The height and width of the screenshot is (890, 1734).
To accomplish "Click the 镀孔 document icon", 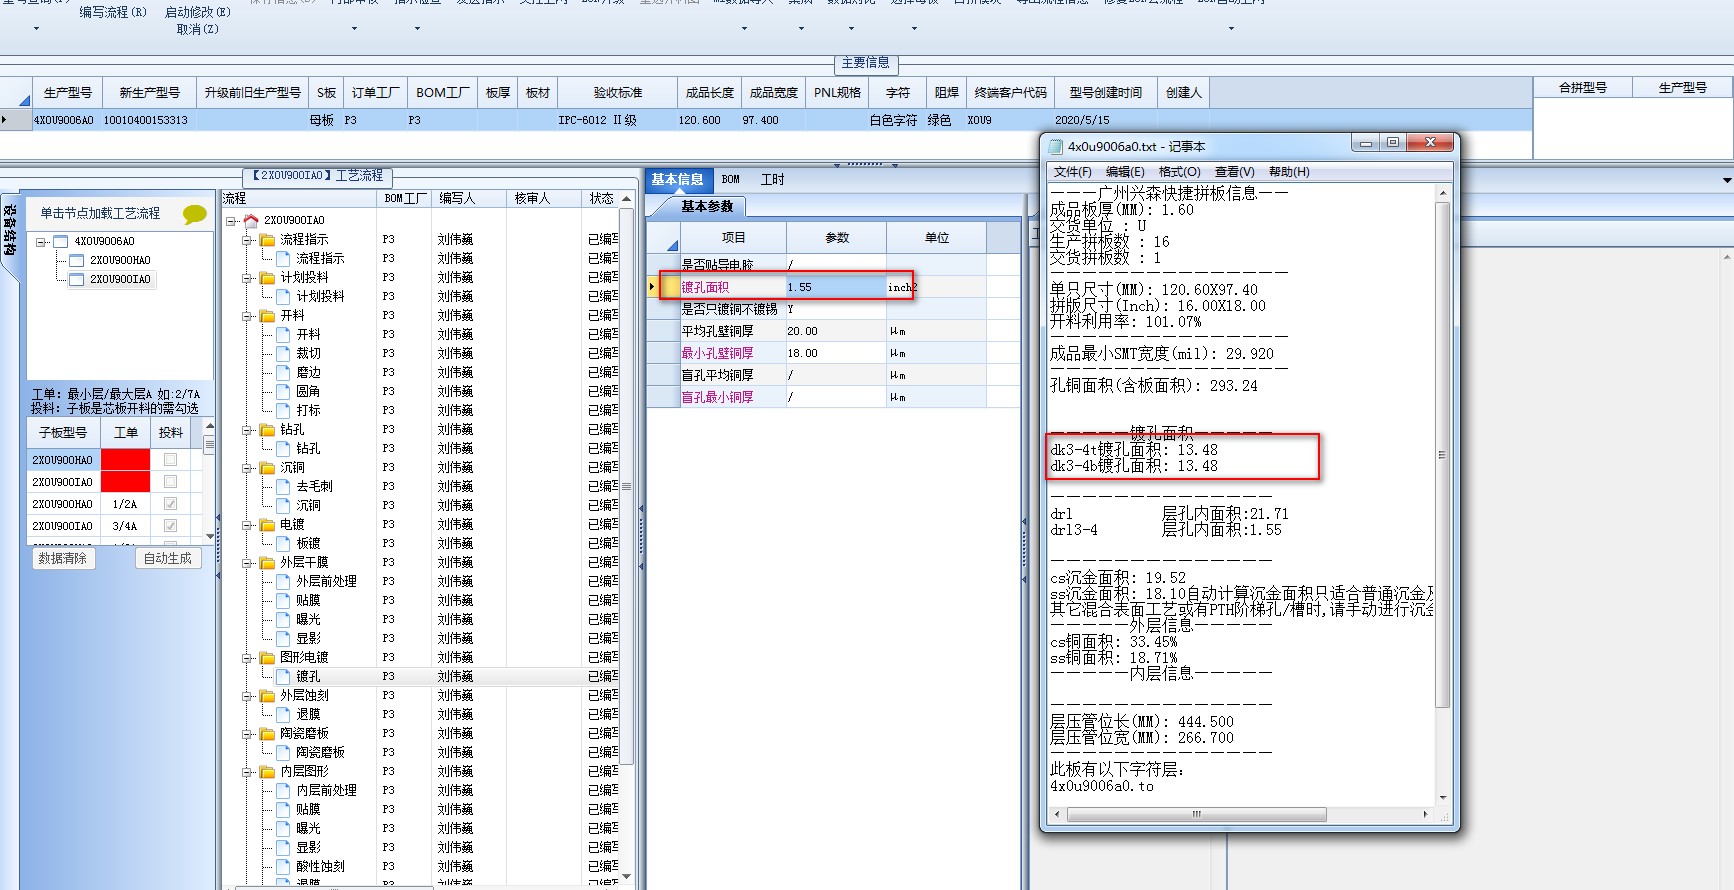I will [283, 676].
